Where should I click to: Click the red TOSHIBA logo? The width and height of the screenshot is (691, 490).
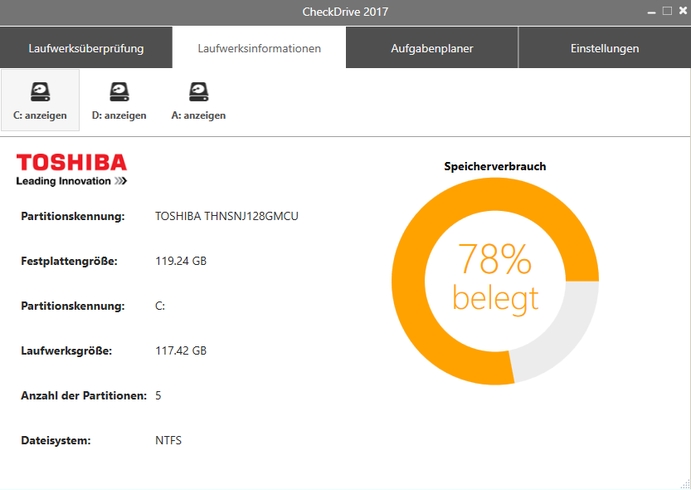(x=71, y=163)
